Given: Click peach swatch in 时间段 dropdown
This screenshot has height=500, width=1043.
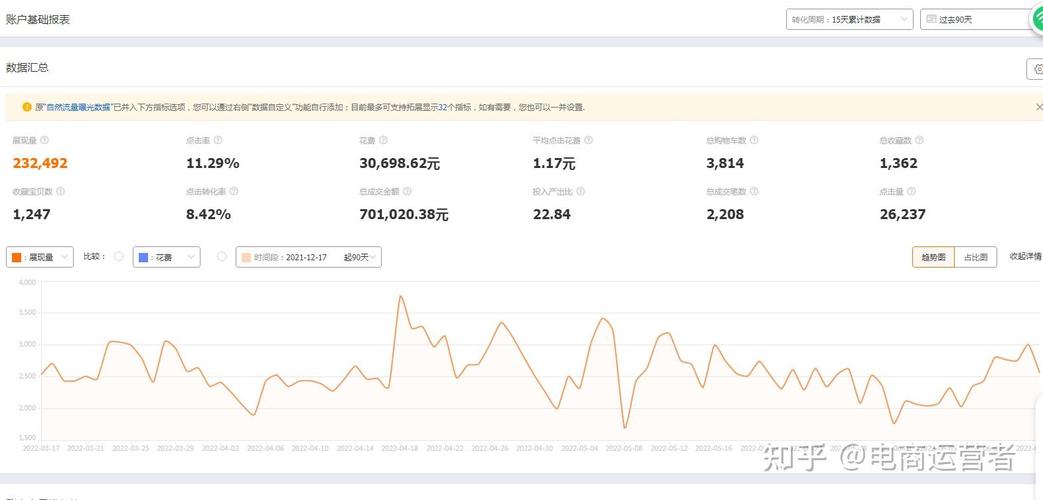Looking at the screenshot, I should tap(246, 257).
